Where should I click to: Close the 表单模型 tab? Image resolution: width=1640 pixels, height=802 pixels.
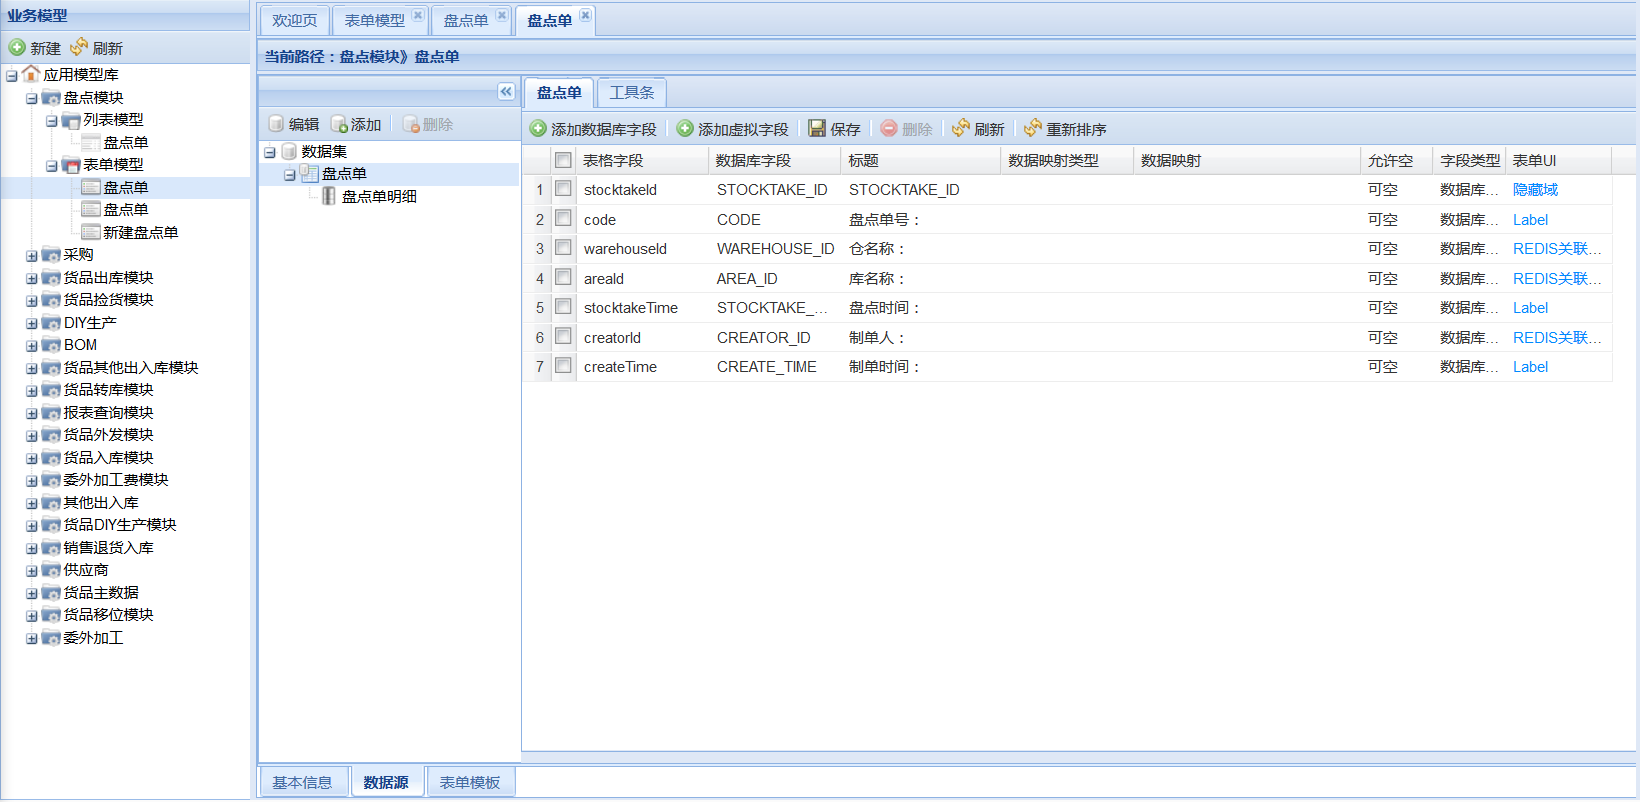(418, 15)
